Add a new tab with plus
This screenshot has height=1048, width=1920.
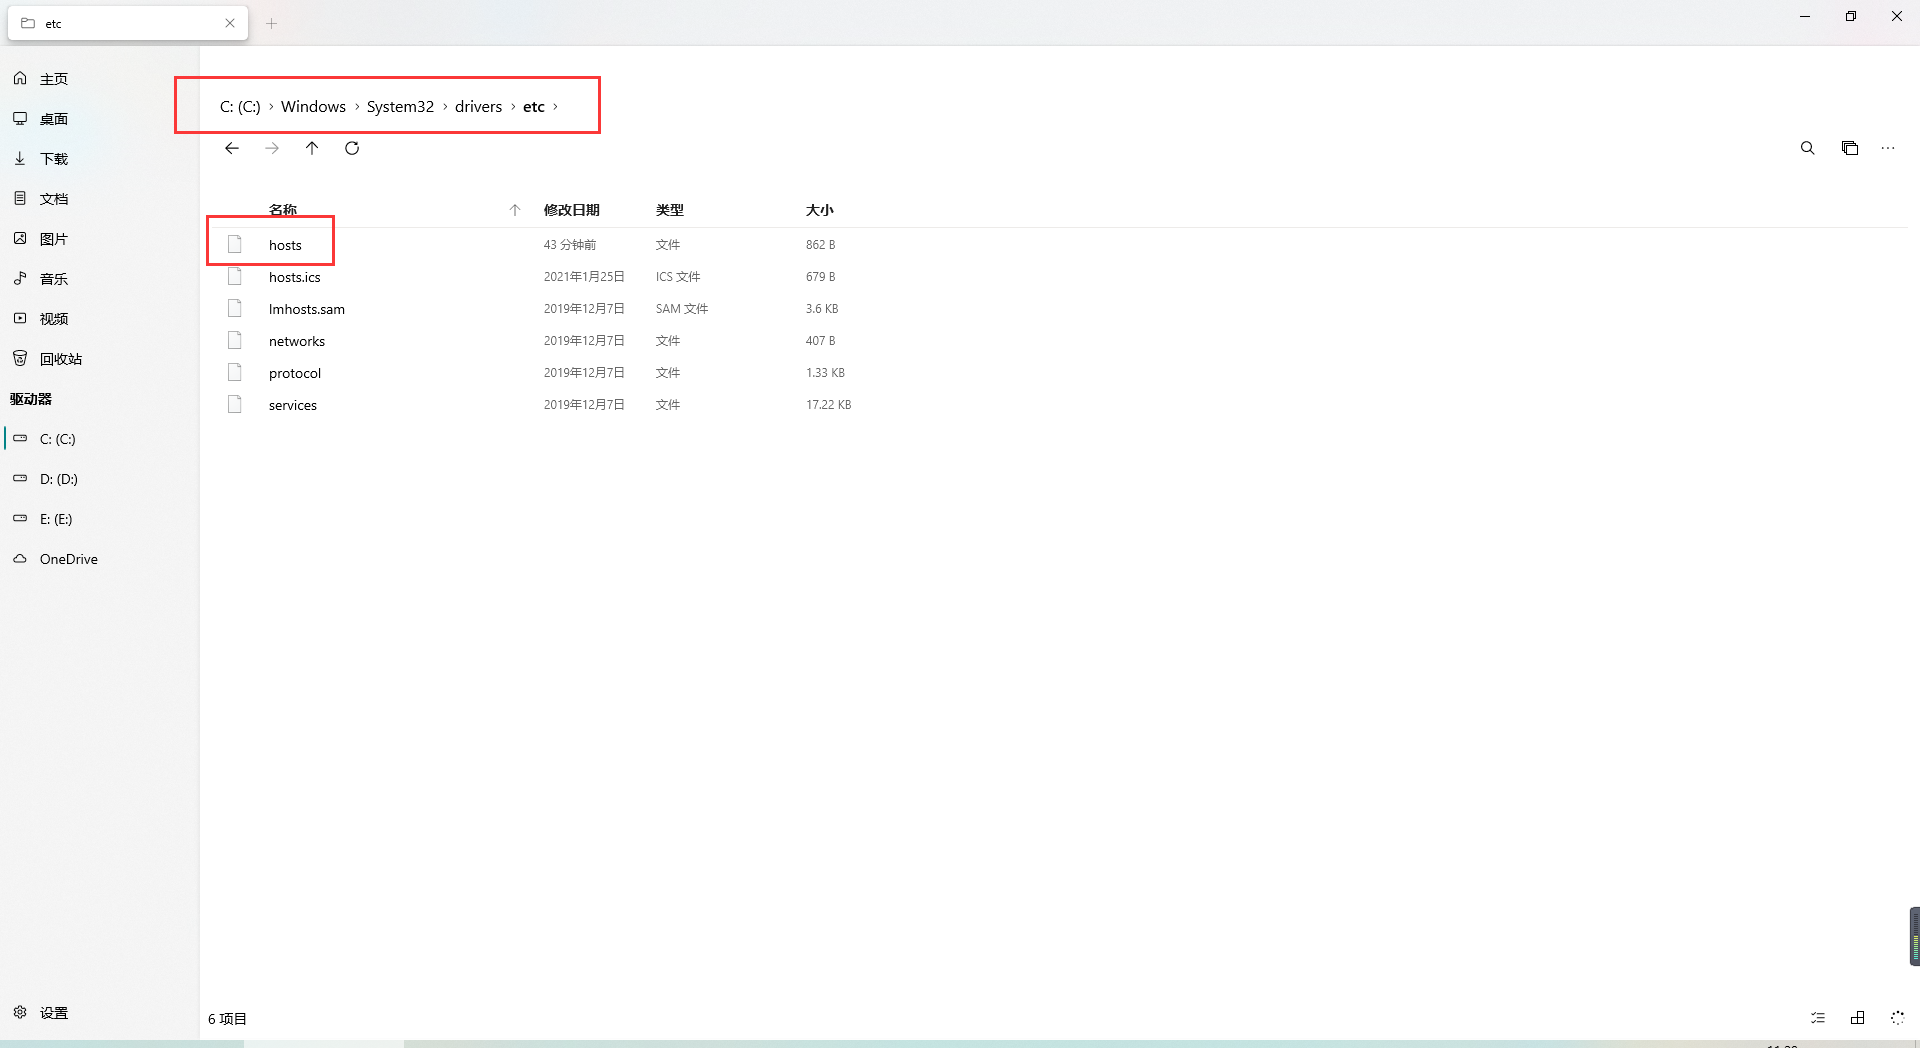click(x=271, y=23)
